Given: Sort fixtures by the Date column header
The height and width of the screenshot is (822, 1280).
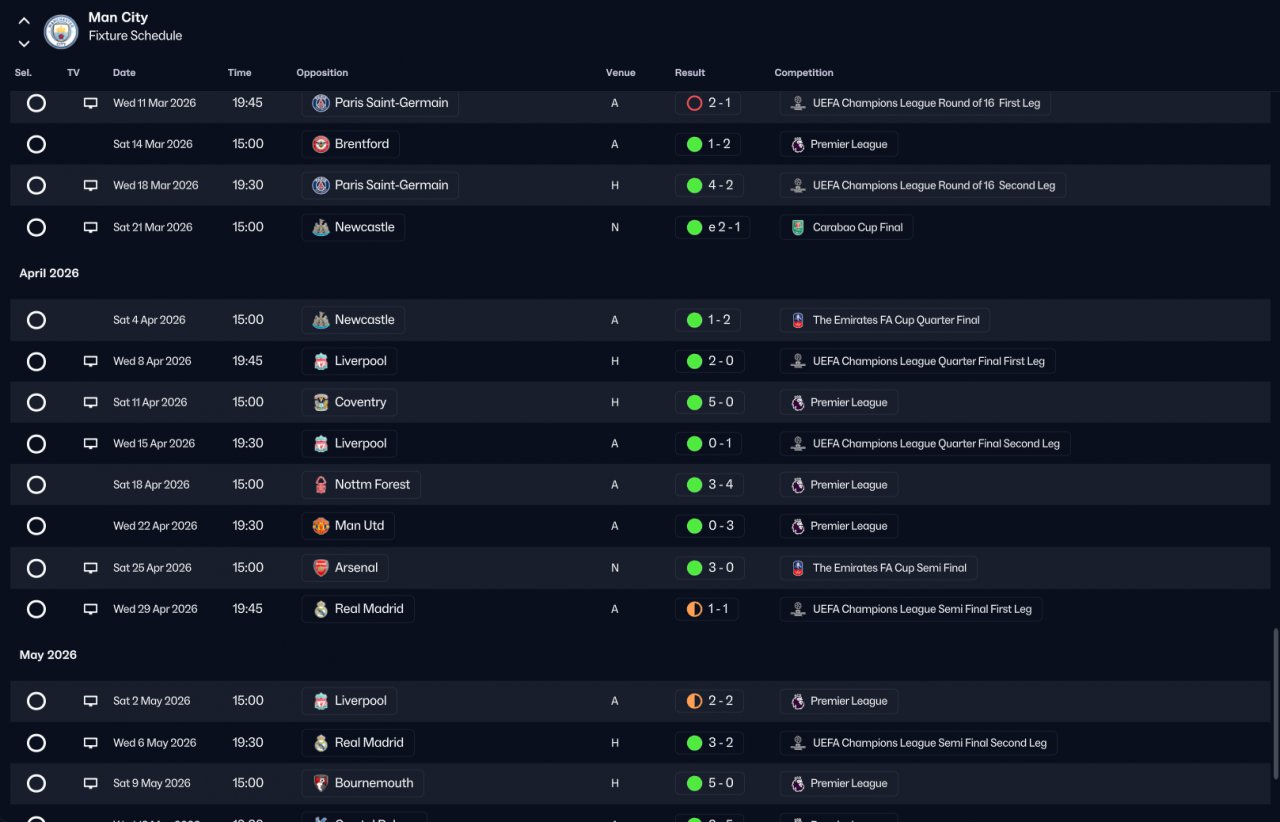Looking at the screenshot, I should pyautogui.click(x=124, y=73).
